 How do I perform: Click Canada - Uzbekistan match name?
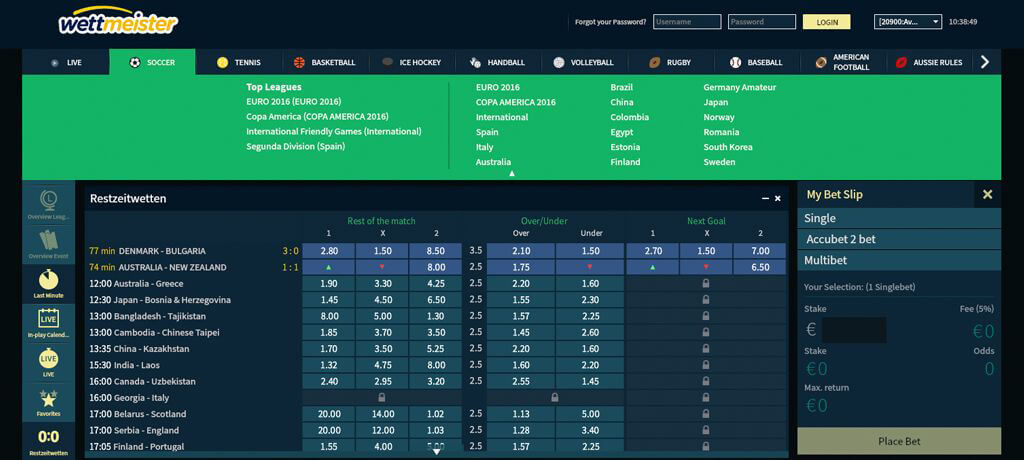pyautogui.click(x=155, y=381)
